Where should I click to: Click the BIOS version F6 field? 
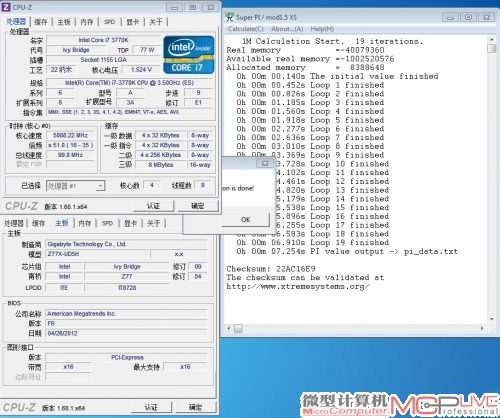coord(126,323)
